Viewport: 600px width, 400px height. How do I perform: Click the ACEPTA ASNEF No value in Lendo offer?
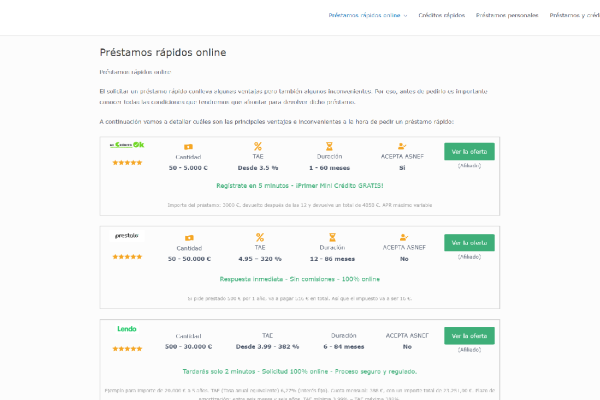[407, 346]
